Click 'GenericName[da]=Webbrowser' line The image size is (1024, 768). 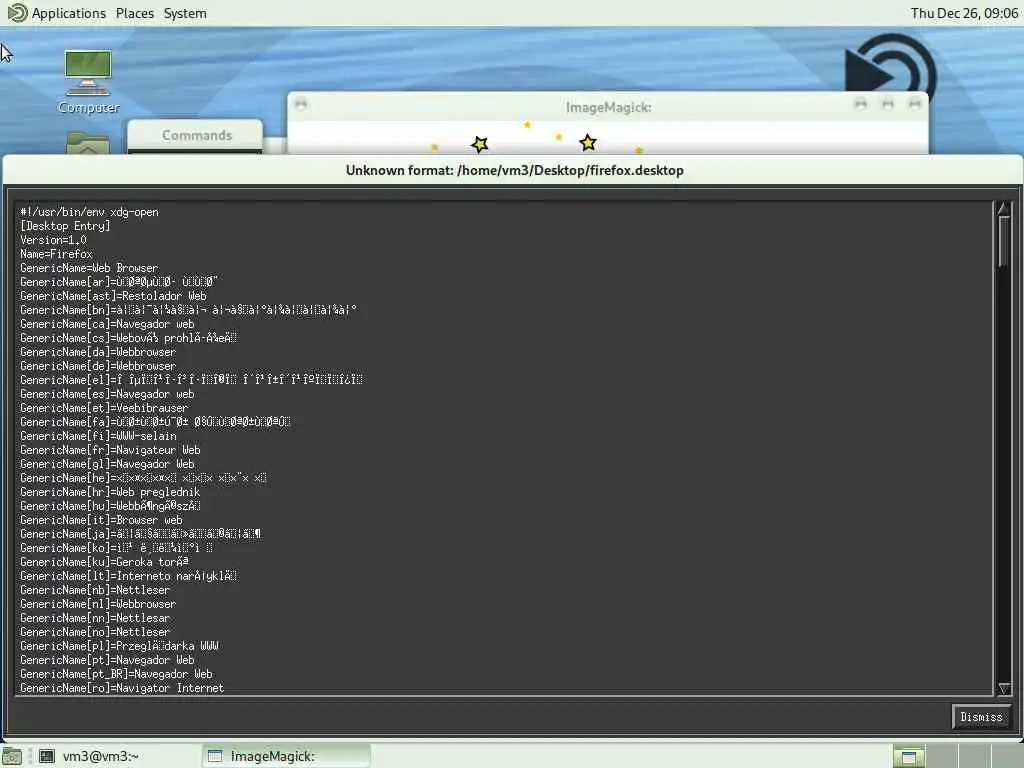click(98, 352)
